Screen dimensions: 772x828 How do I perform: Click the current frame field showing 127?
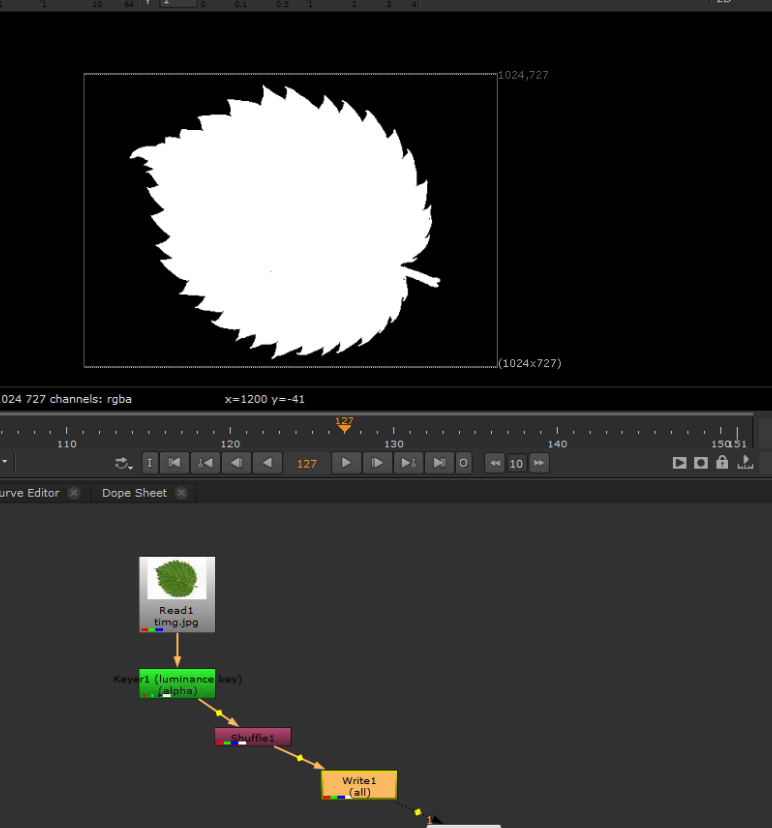pos(307,464)
